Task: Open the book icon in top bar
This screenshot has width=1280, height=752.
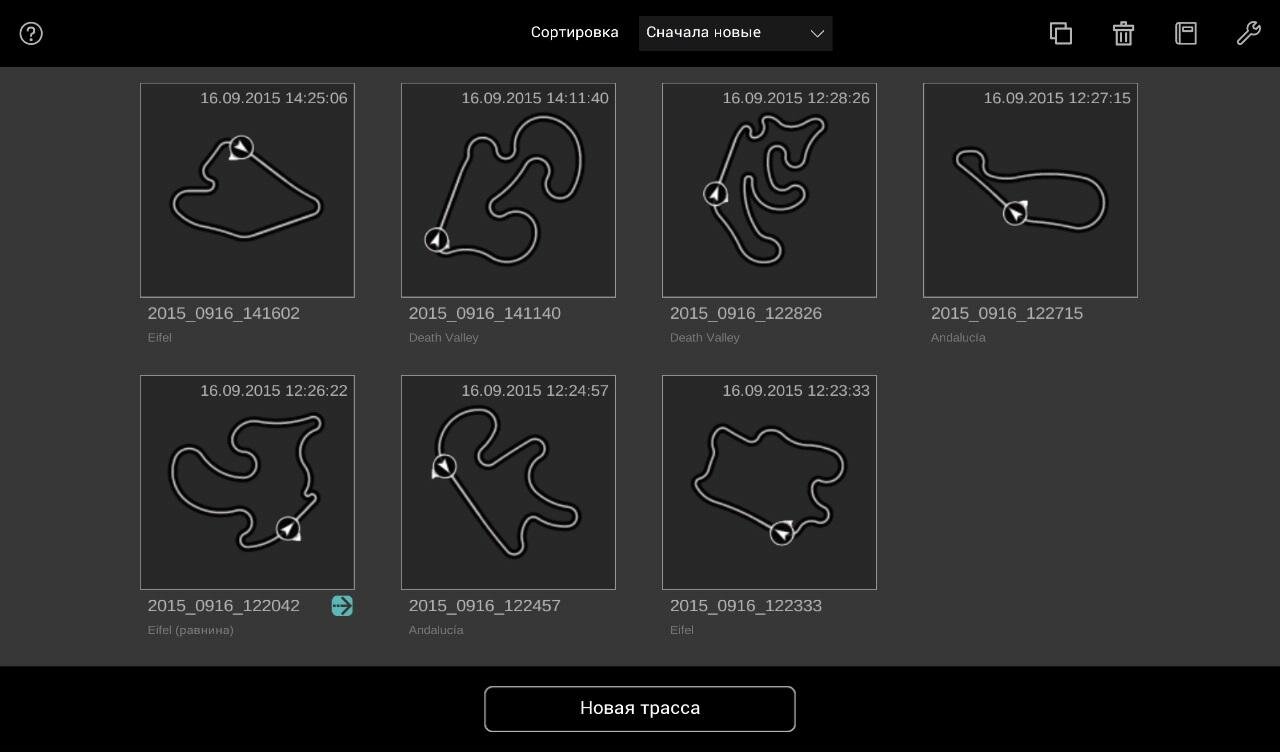Action: [x=1186, y=33]
